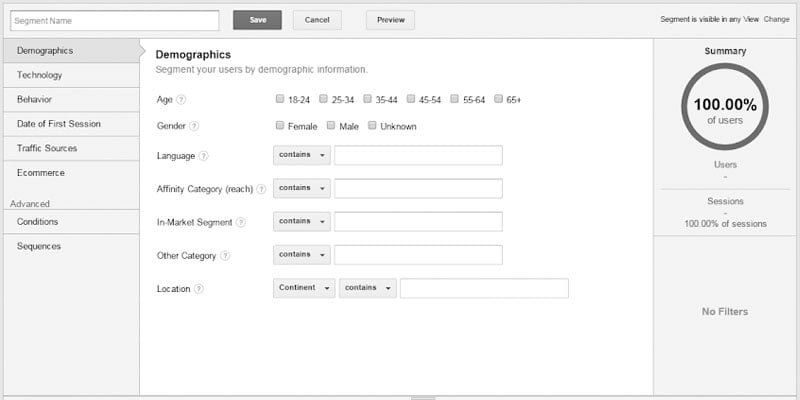Check the 65+ age box
This screenshot has width=800, height=400.
tap(498, 99)
